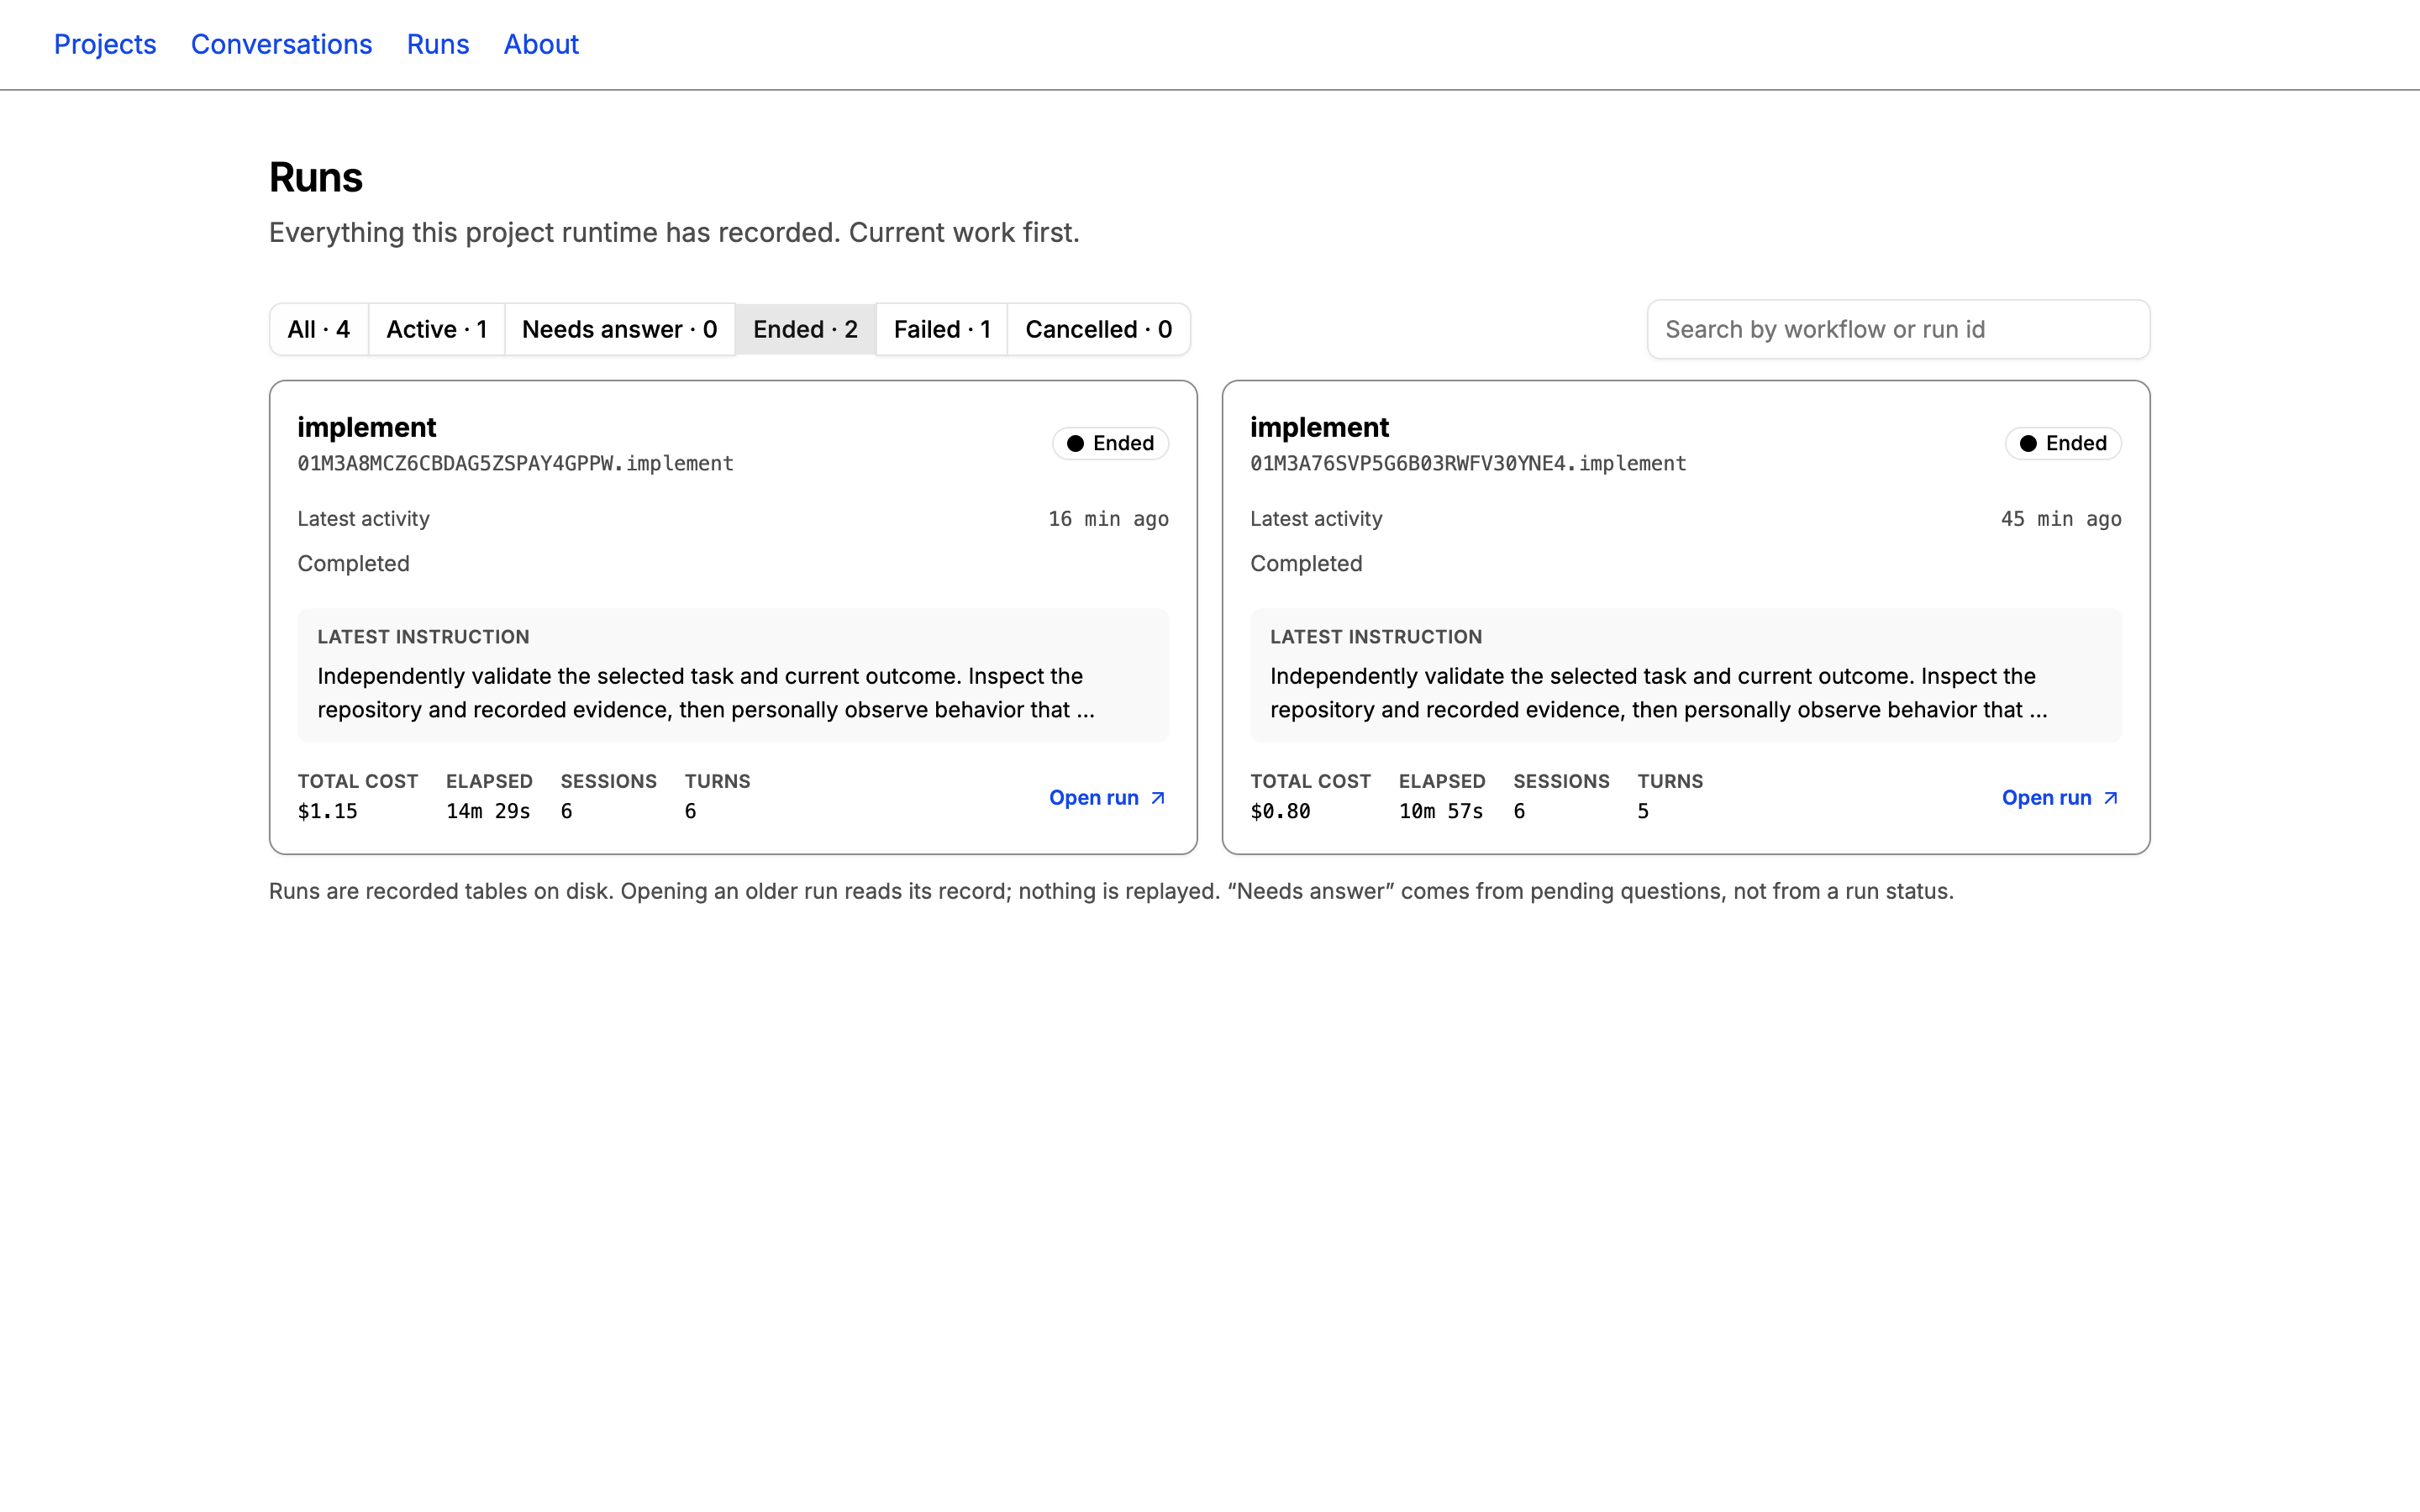Click the implement title of the run ending YNE4
The width and height of the screenshot is (2420, 1512).
(1320, 427)
